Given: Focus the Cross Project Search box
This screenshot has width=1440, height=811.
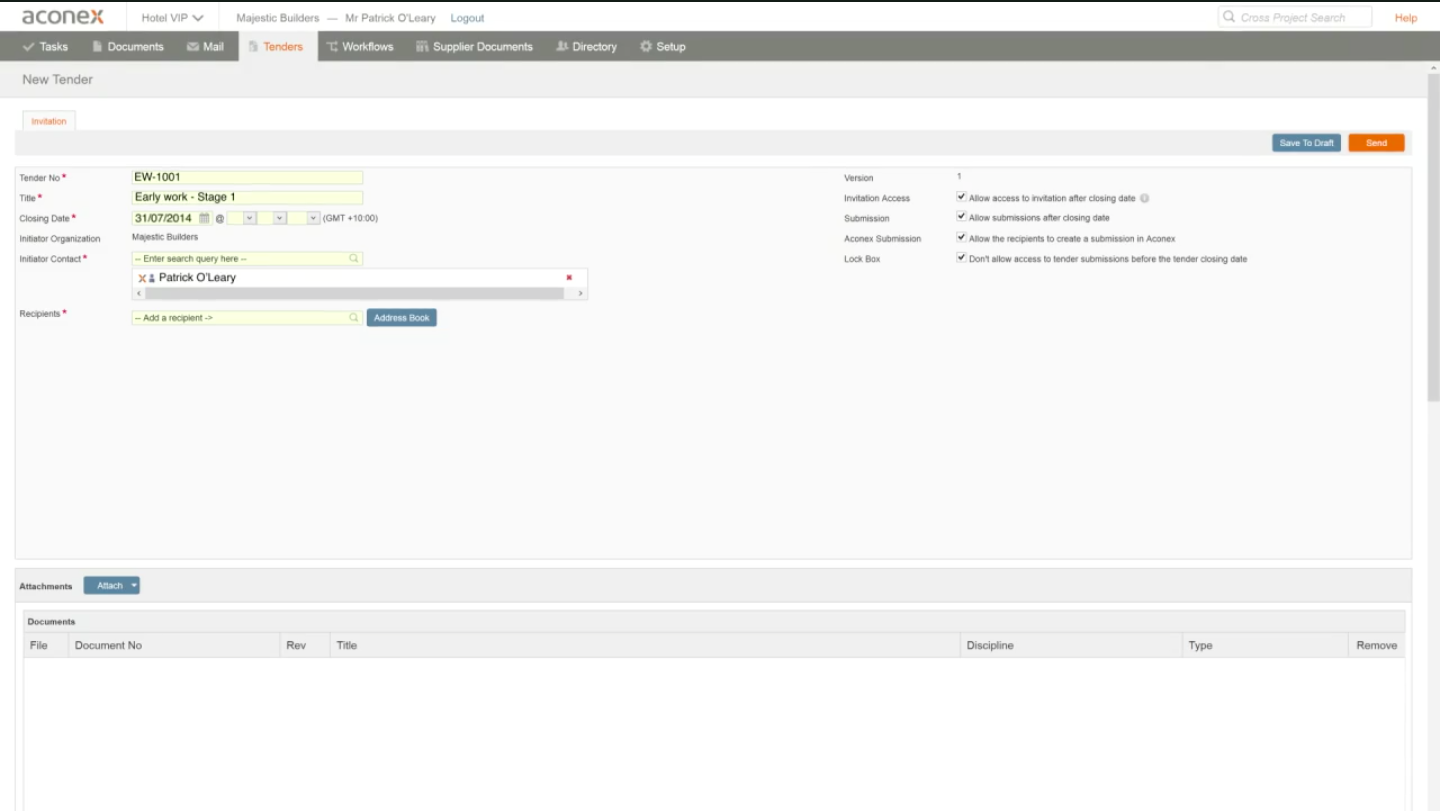Looking at the screenshot, I should [1295, 17].
